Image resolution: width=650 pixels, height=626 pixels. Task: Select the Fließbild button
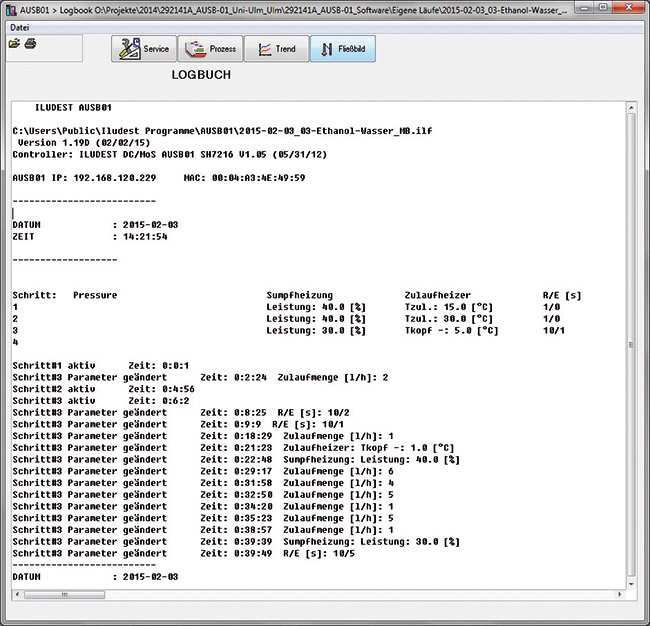[343, 49]
